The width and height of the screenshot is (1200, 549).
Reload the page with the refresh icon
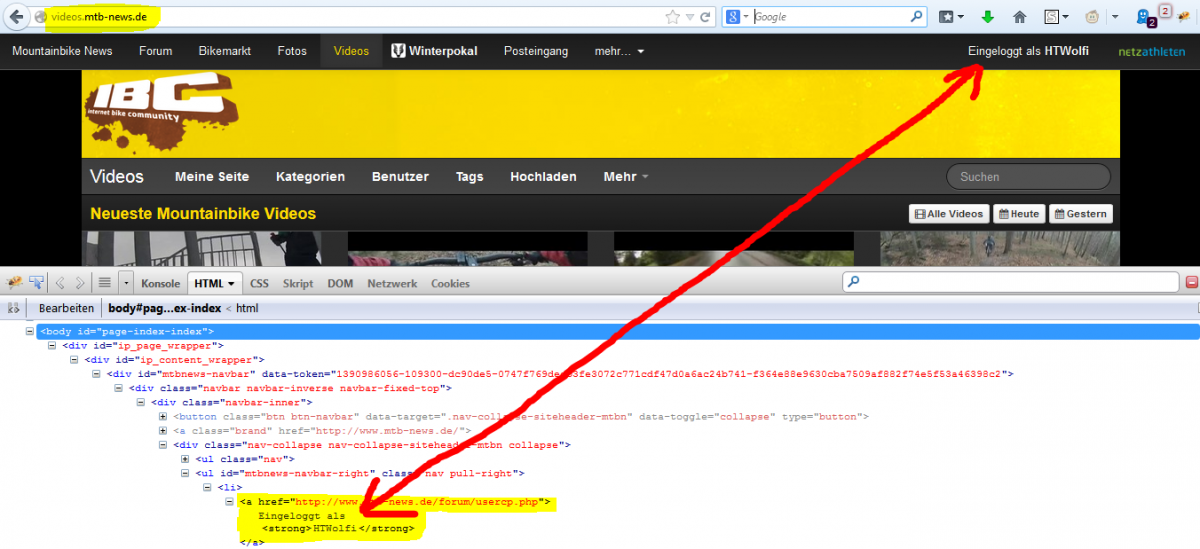click(x=705, y=17)
